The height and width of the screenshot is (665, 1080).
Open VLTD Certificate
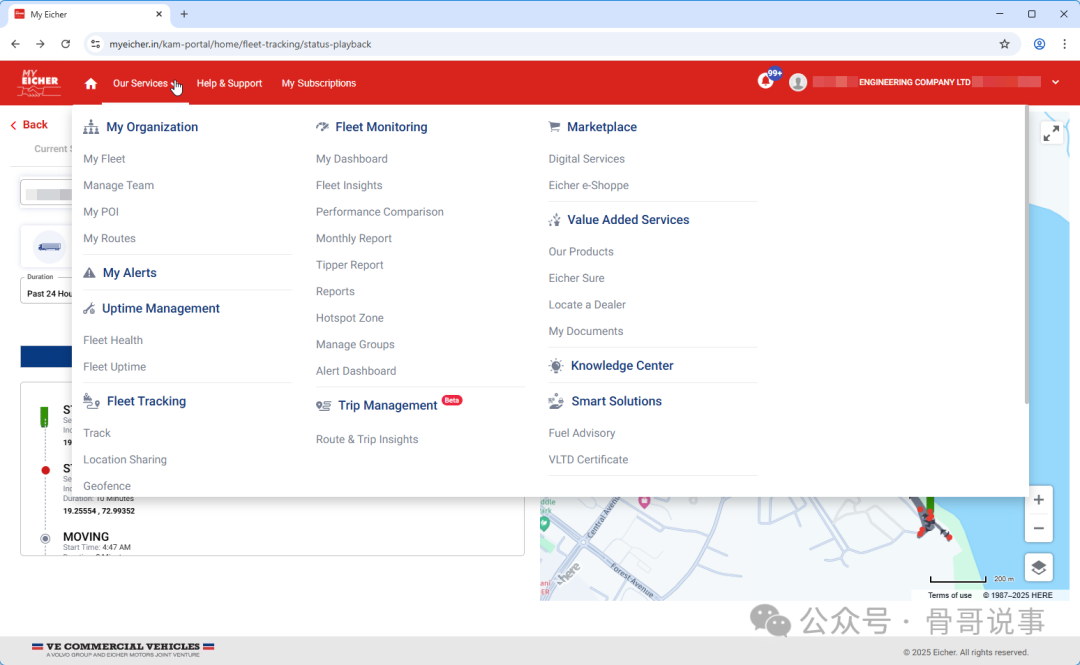(588, 460)
